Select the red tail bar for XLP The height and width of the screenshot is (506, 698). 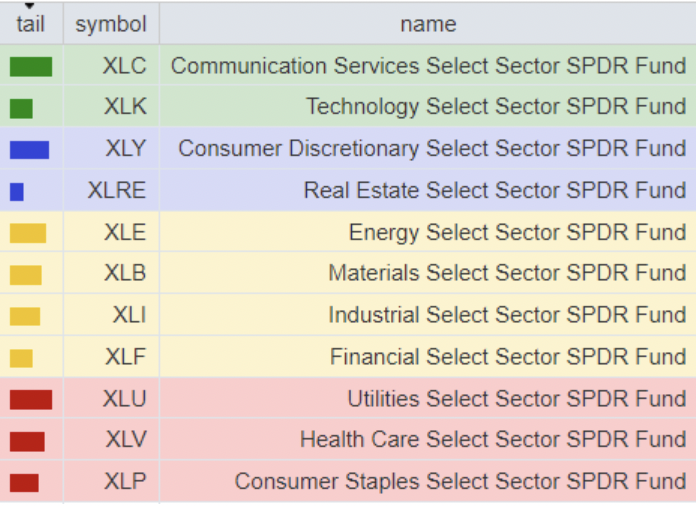[x=24, y=483]
